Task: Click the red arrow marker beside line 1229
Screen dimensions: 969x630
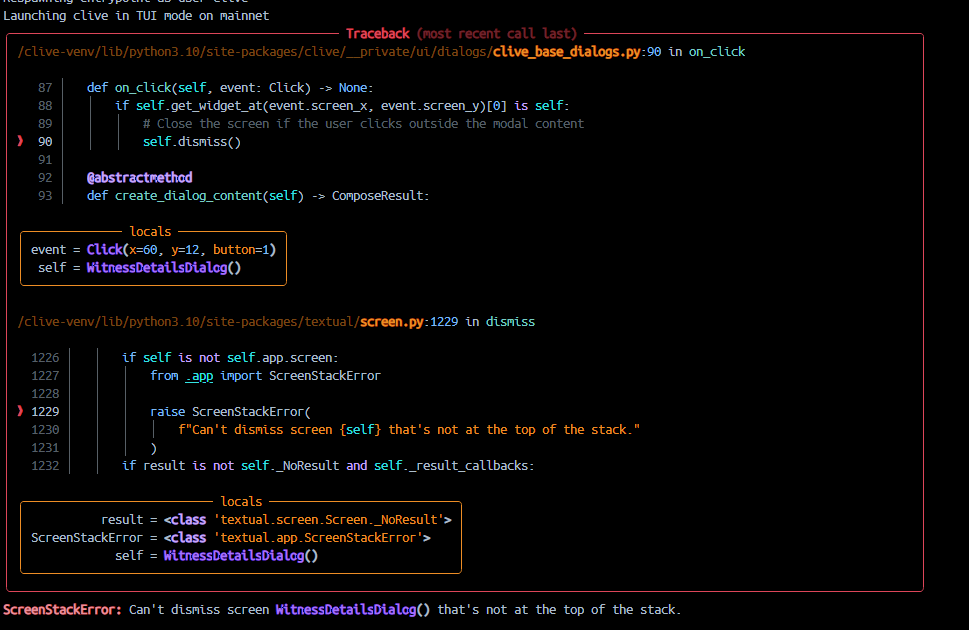Action: pos(20,412)
